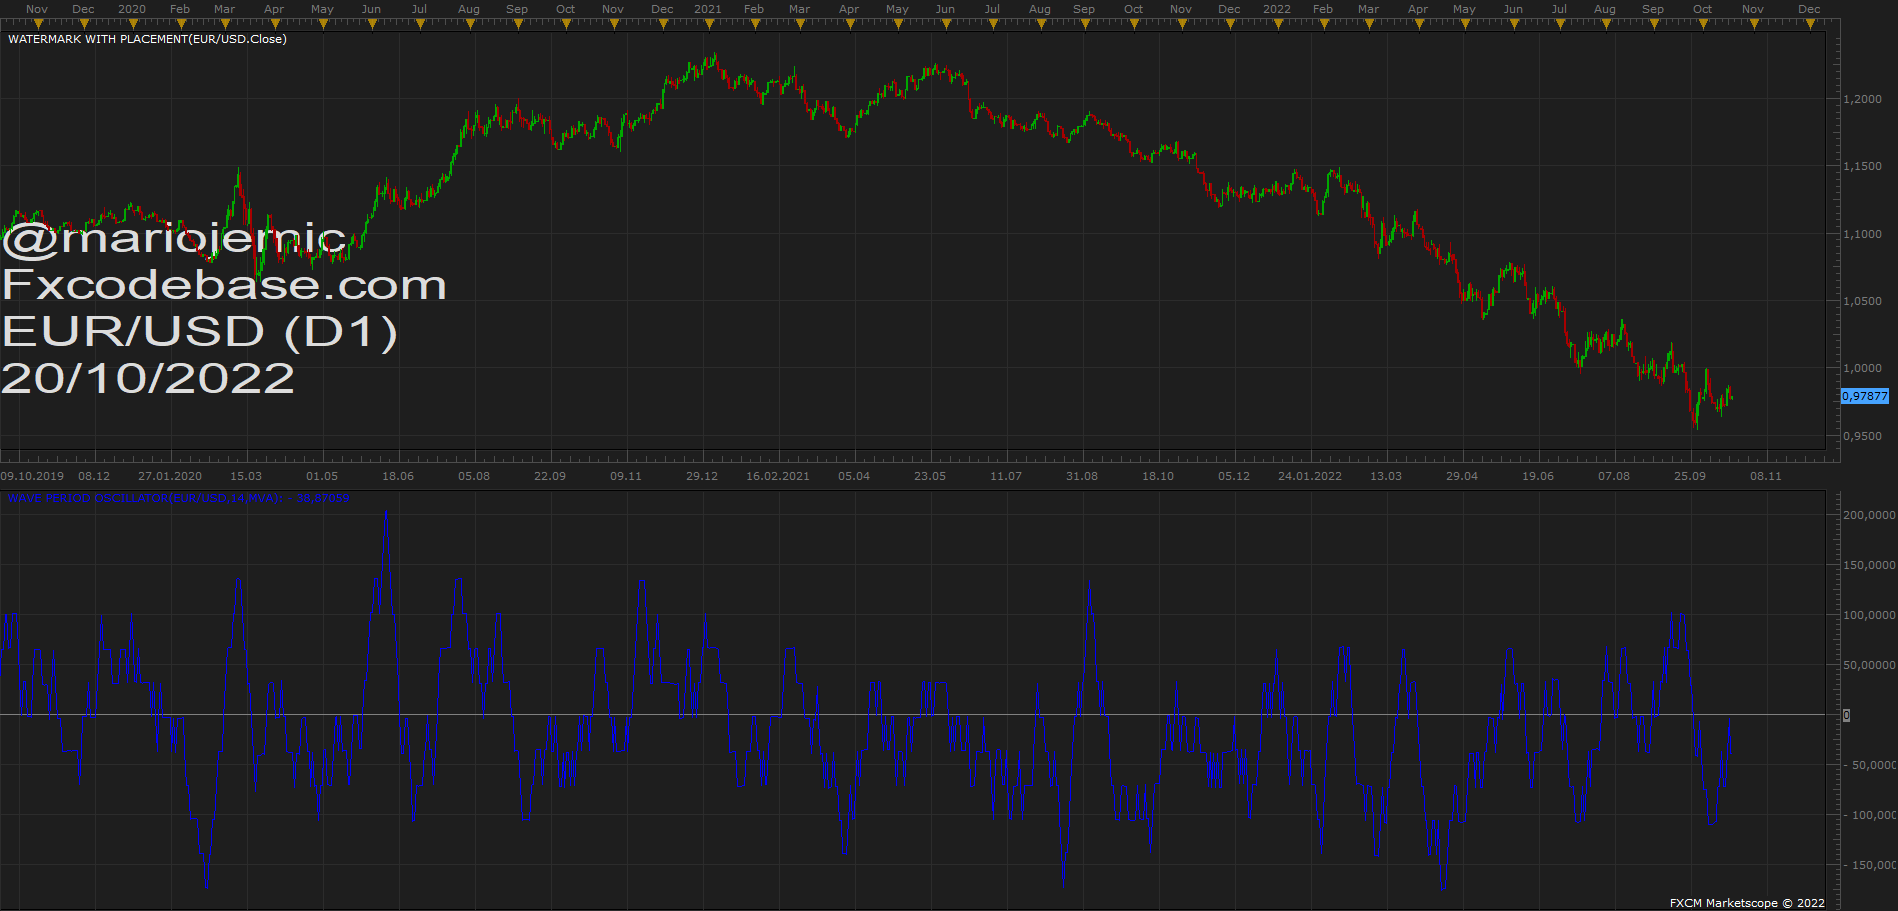Image resolution: width=1898 pixels, height=911 pixels.
Task: Click the current price tag 0,97877
Action: (x=1865, y=396)
